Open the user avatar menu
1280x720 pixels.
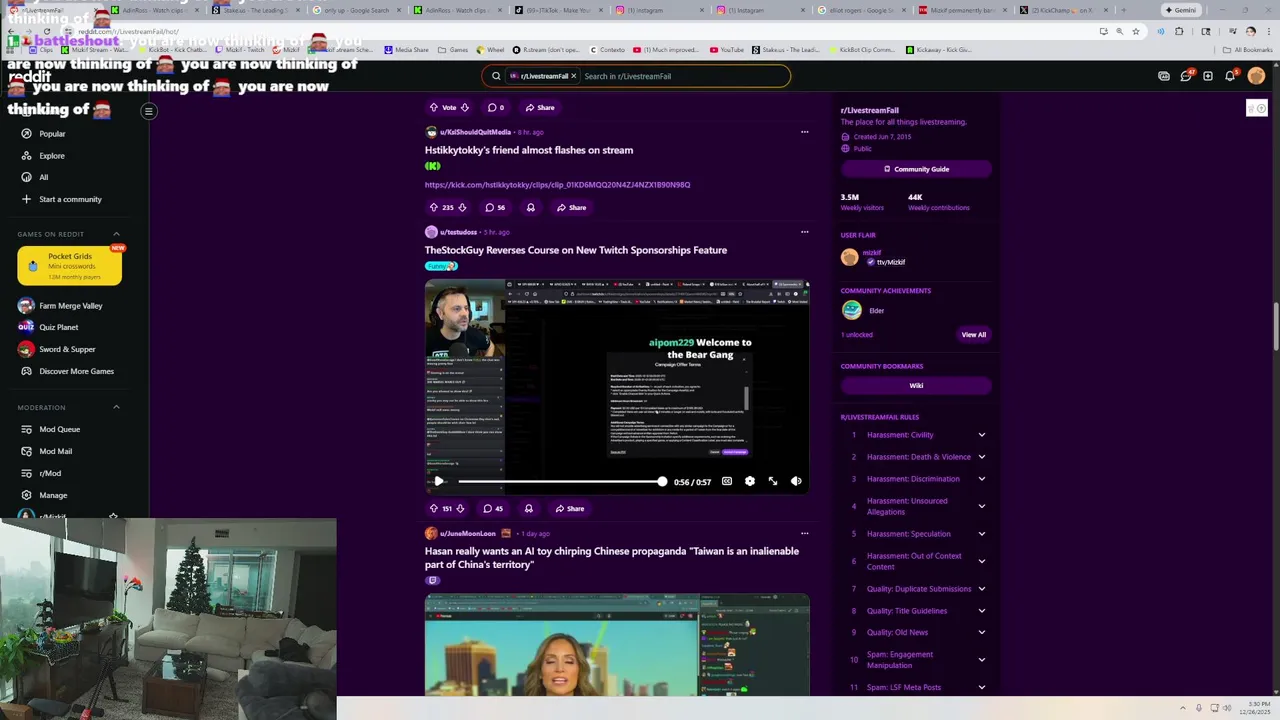1256,76
